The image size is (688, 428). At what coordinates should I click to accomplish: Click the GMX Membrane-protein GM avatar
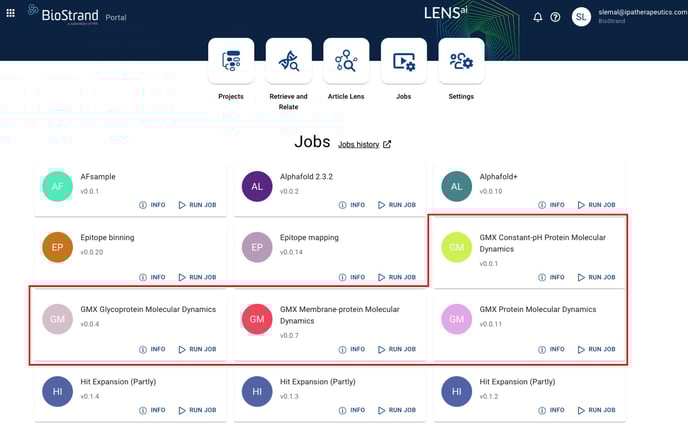[x=257, y=319]
